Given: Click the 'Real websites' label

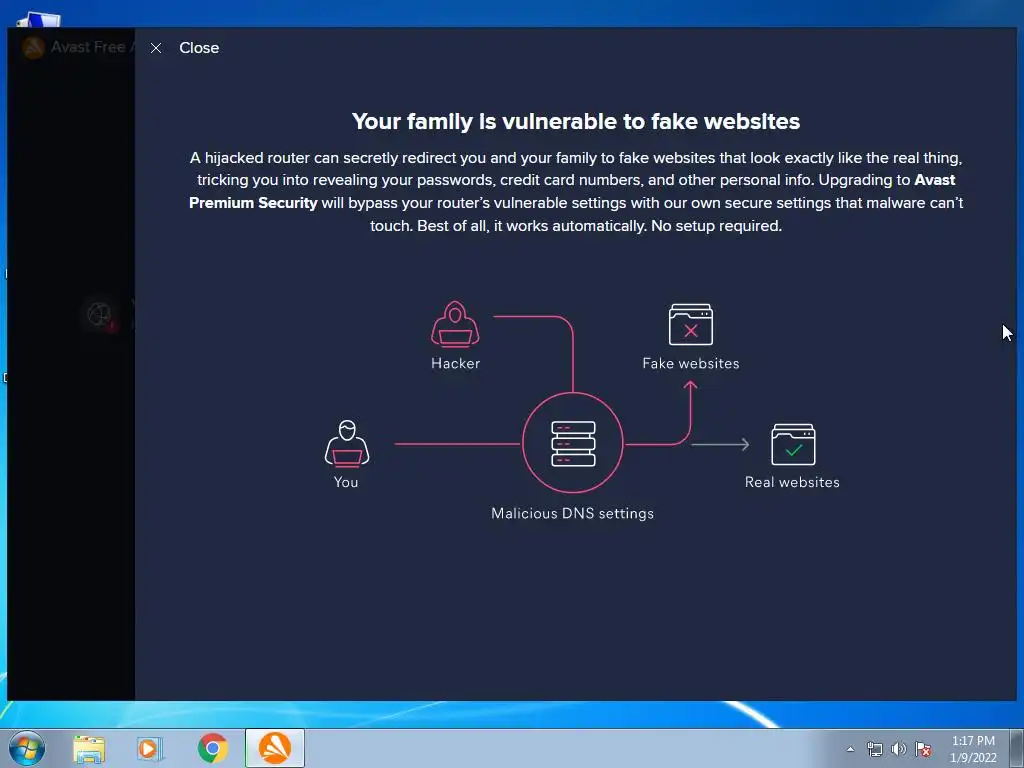Looking at the screenshot, I should coord(792,482).
